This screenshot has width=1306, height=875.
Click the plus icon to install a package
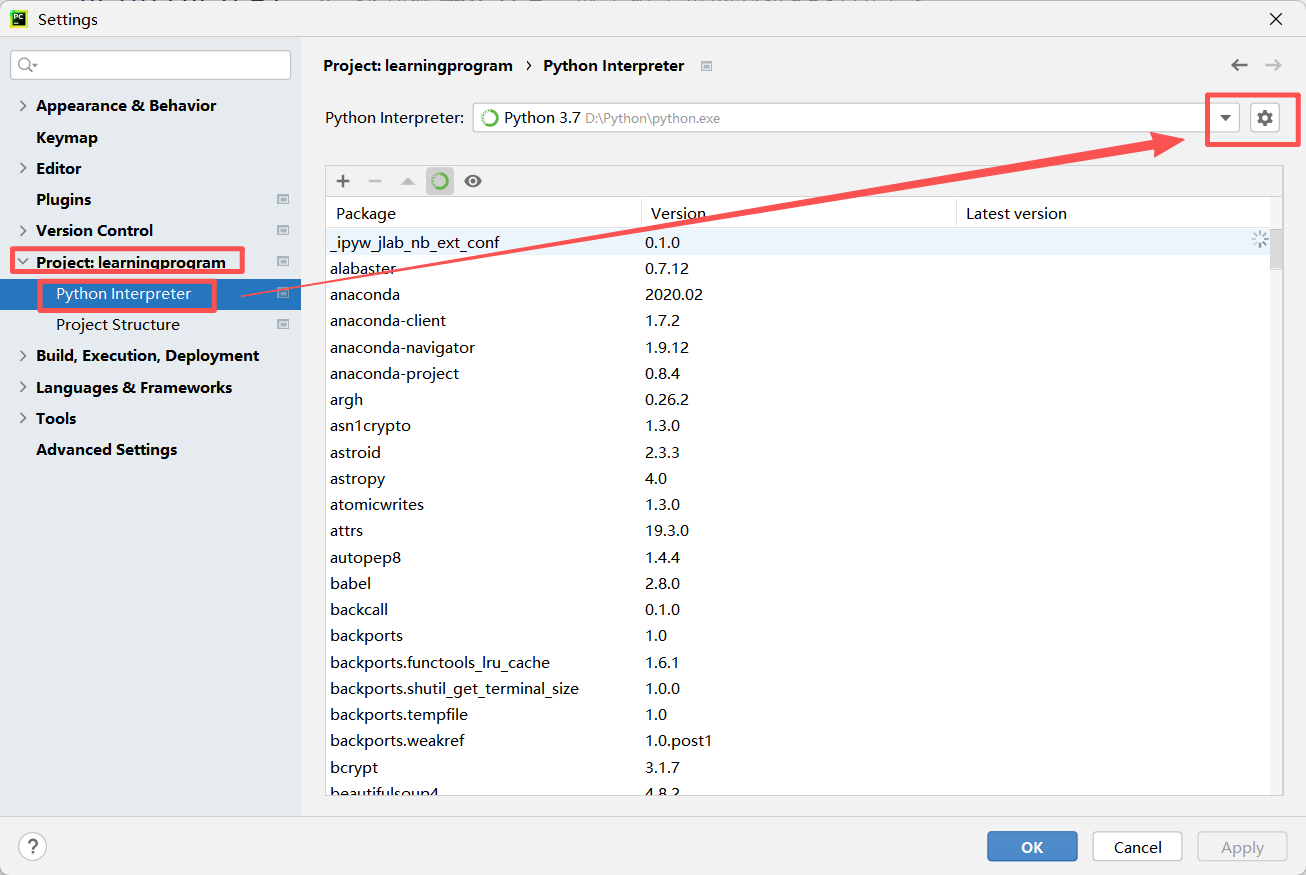point(343,181)
